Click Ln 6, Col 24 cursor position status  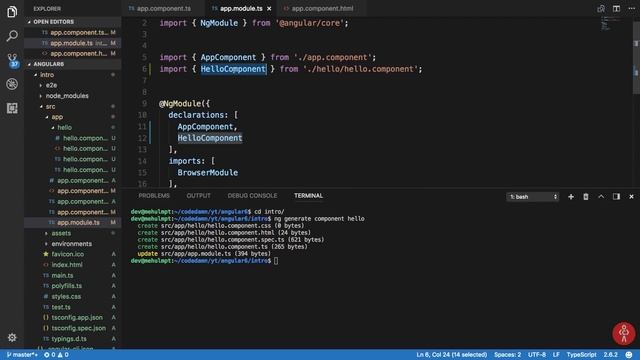451,355
